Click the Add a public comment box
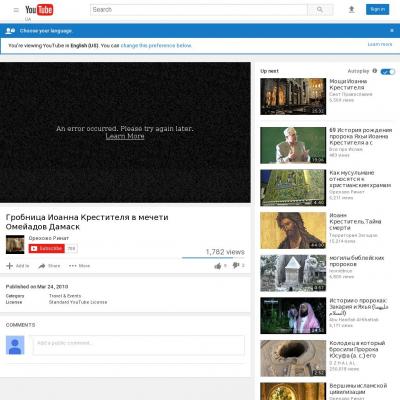 (139, 345)
